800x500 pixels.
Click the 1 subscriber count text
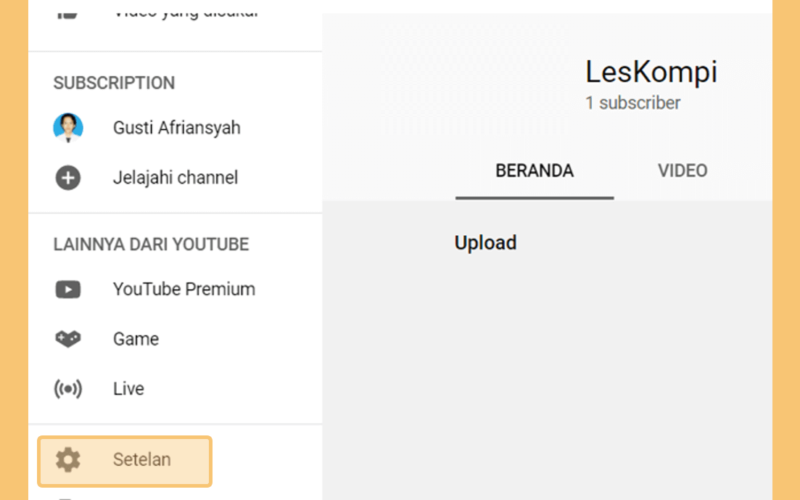[633, 104]
